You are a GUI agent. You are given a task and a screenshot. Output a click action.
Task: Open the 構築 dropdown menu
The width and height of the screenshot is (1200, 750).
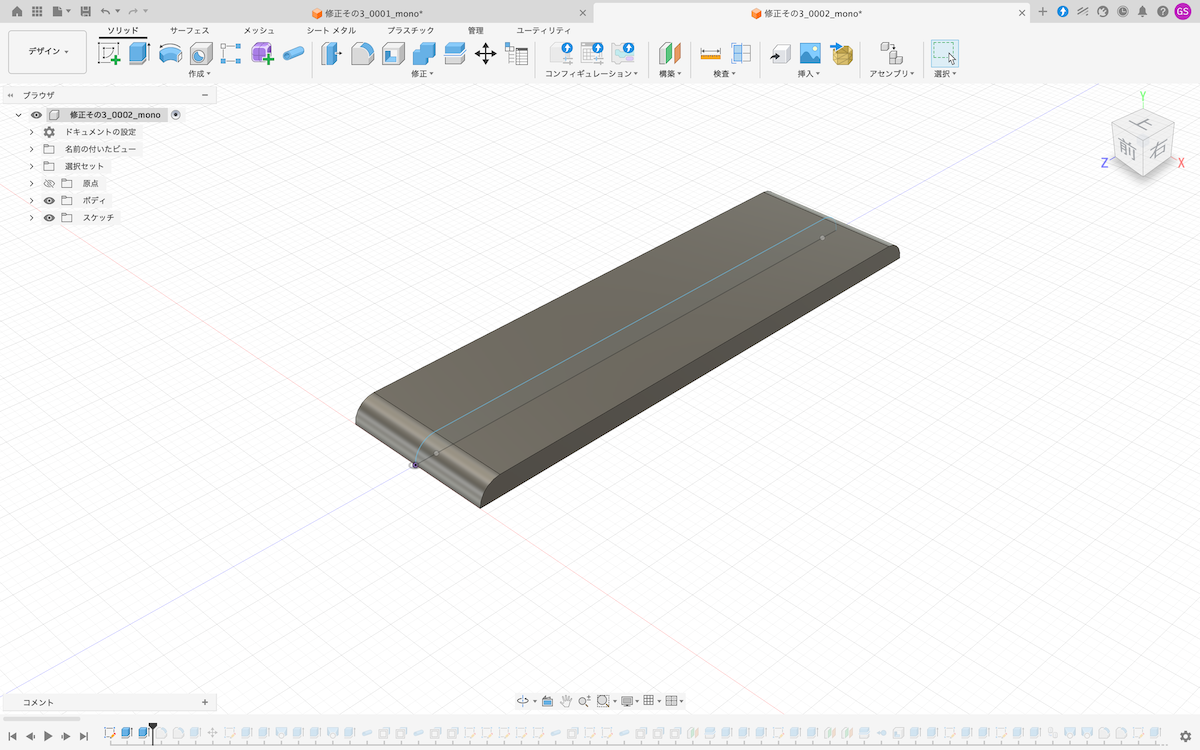pos(670,74)
